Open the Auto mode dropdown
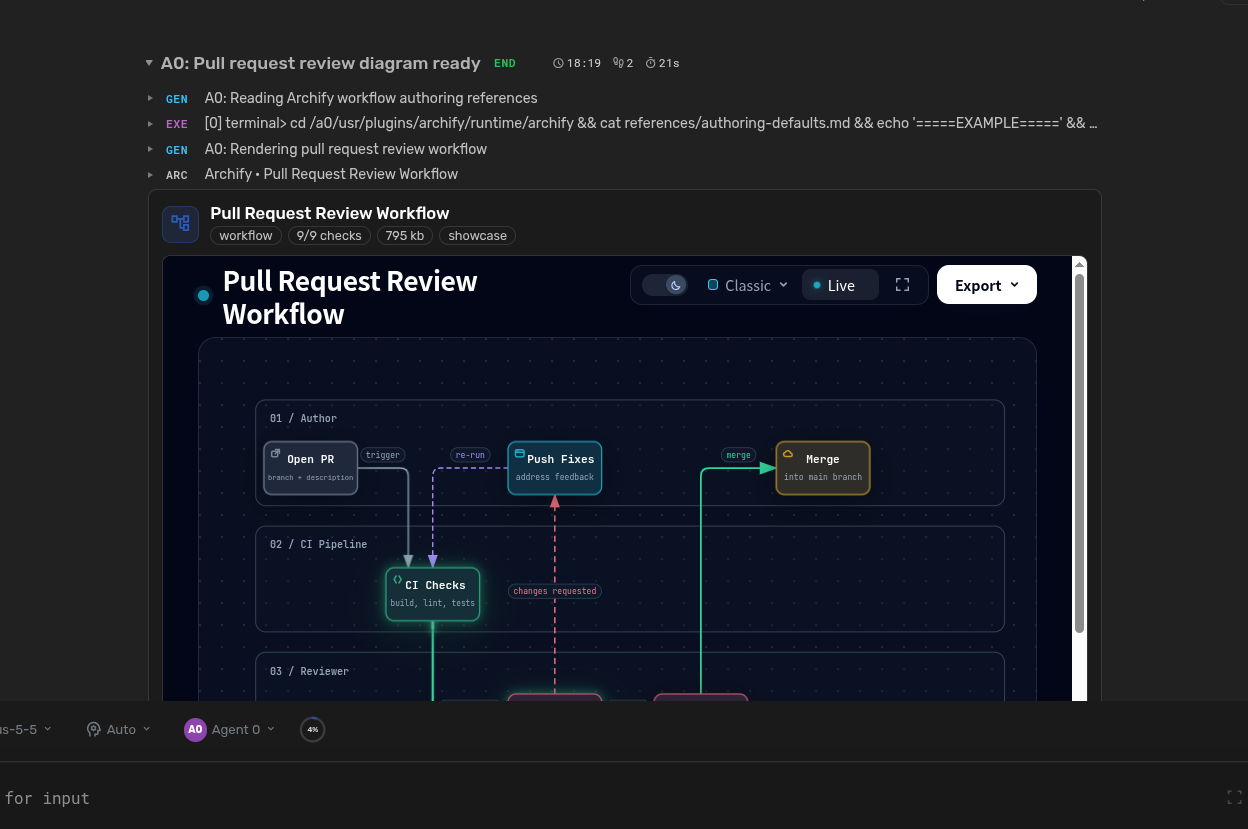This screenshot has width=1248, height=829. click(x=120, y=729)
